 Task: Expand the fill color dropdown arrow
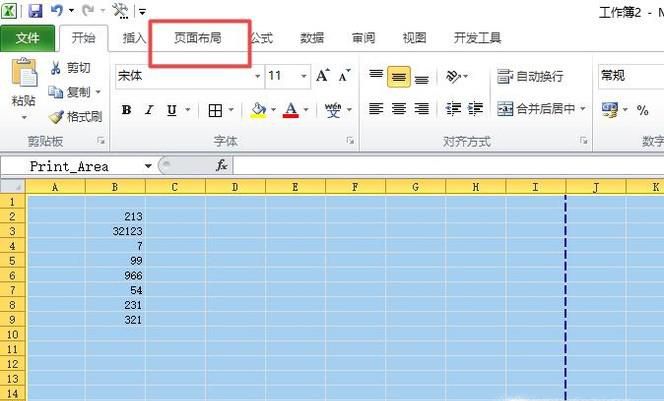274,110
